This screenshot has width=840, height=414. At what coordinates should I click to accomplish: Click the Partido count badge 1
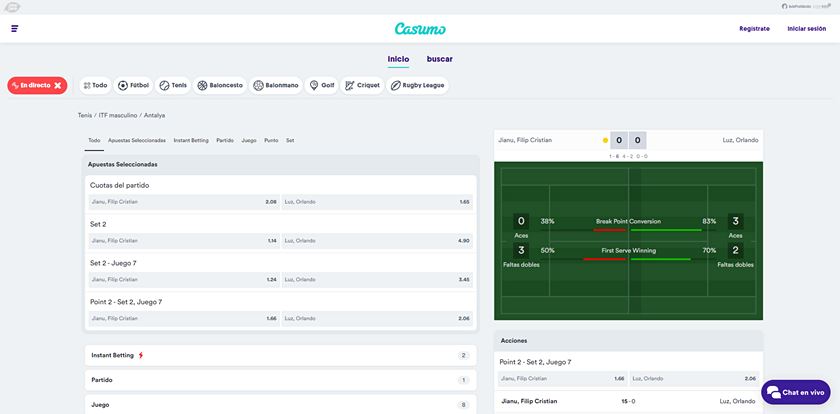[463, 380]
